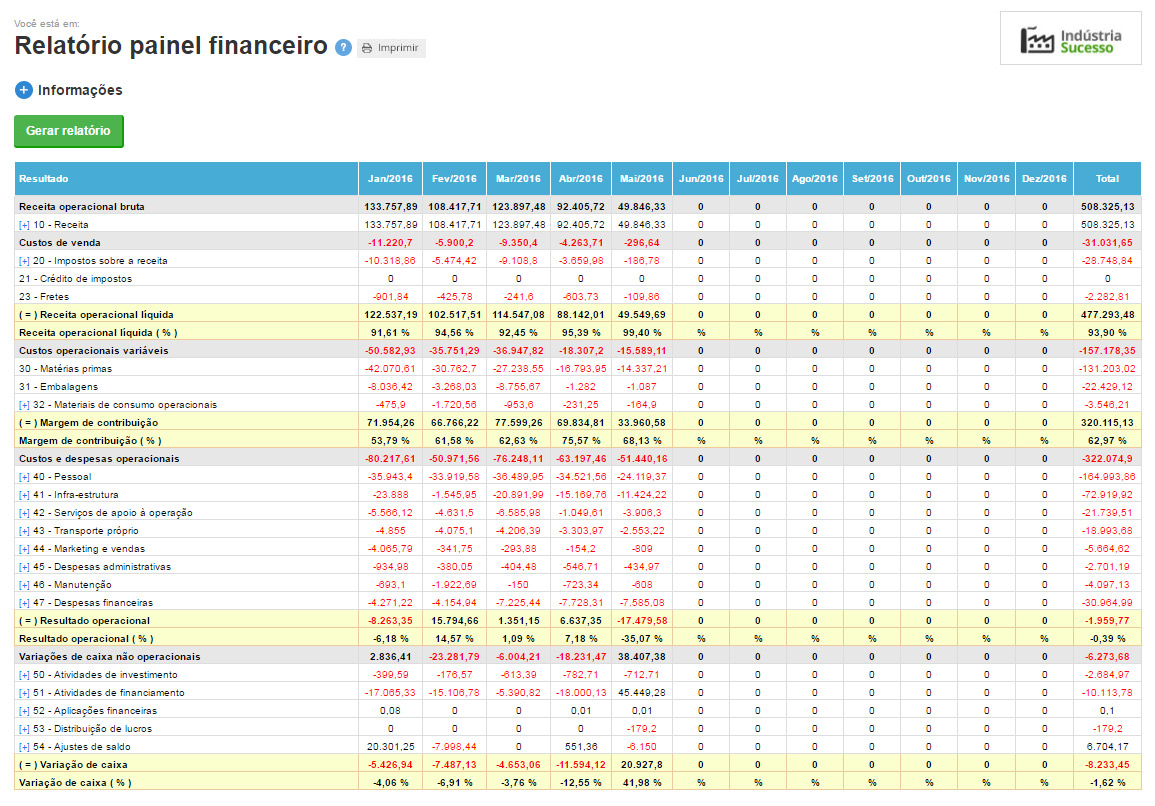Click the Jan/2016 column header
The height and width of the screenshot is (806, 1155).
pyautogui.click(x=390, y=179)
